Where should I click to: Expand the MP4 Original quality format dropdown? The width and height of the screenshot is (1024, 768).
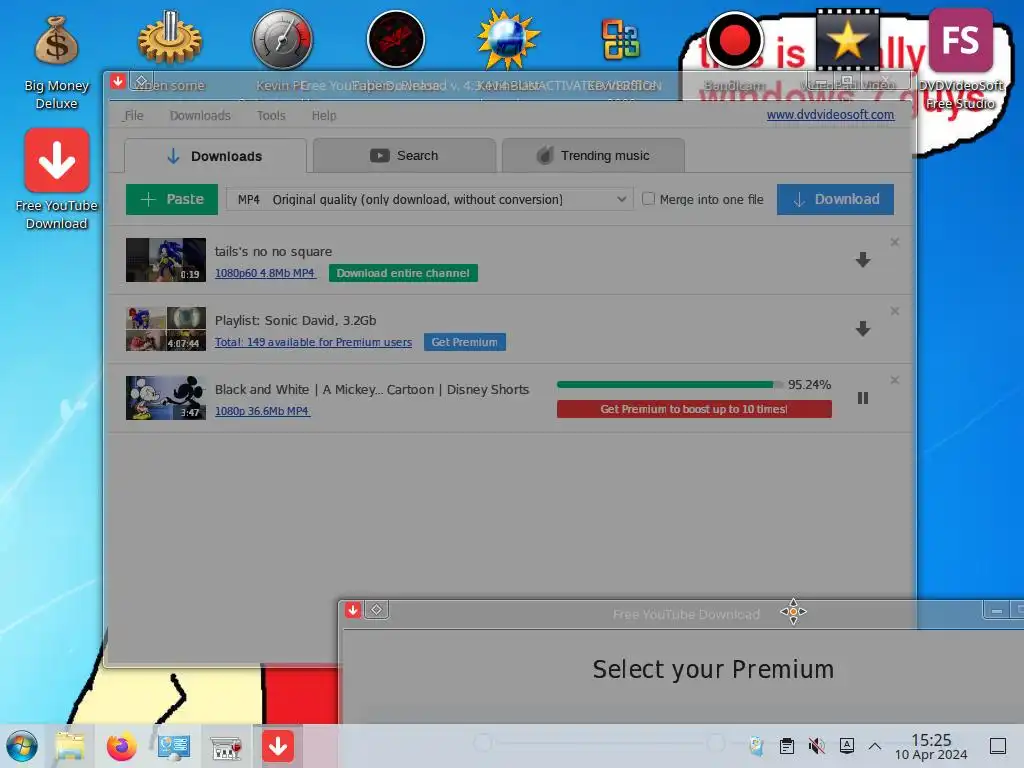pyautogui.click(x=430, y=199)
